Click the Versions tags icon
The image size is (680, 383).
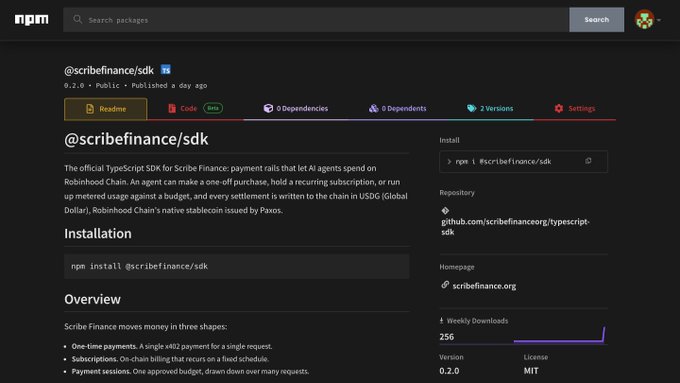tap(471, 108)
